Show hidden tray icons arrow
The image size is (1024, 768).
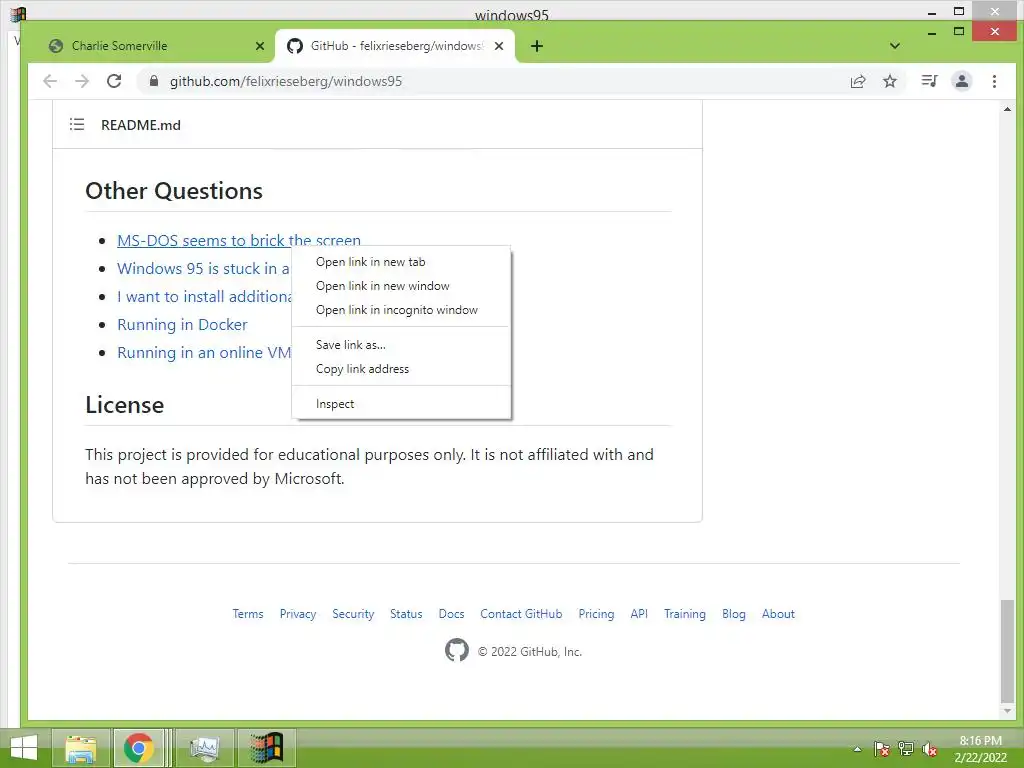pos(857,749)
